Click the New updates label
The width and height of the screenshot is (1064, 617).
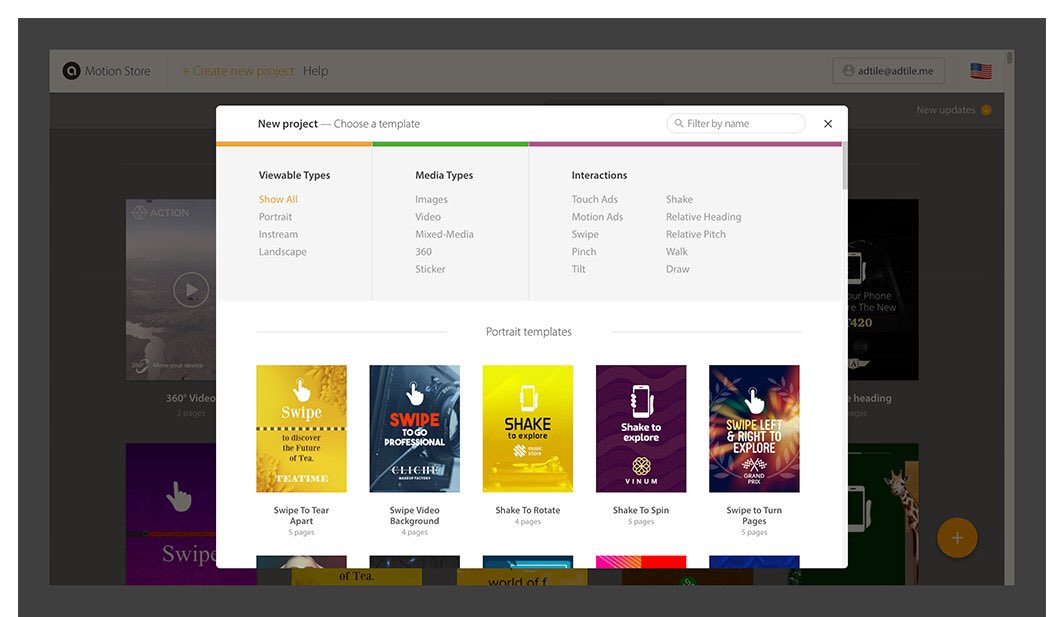click(x=945, y=110)
